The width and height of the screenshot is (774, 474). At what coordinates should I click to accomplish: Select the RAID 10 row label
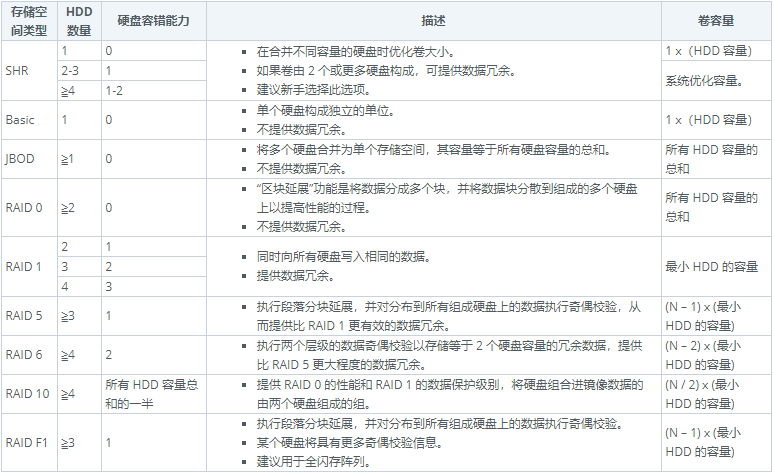click(x=29, y=394)
